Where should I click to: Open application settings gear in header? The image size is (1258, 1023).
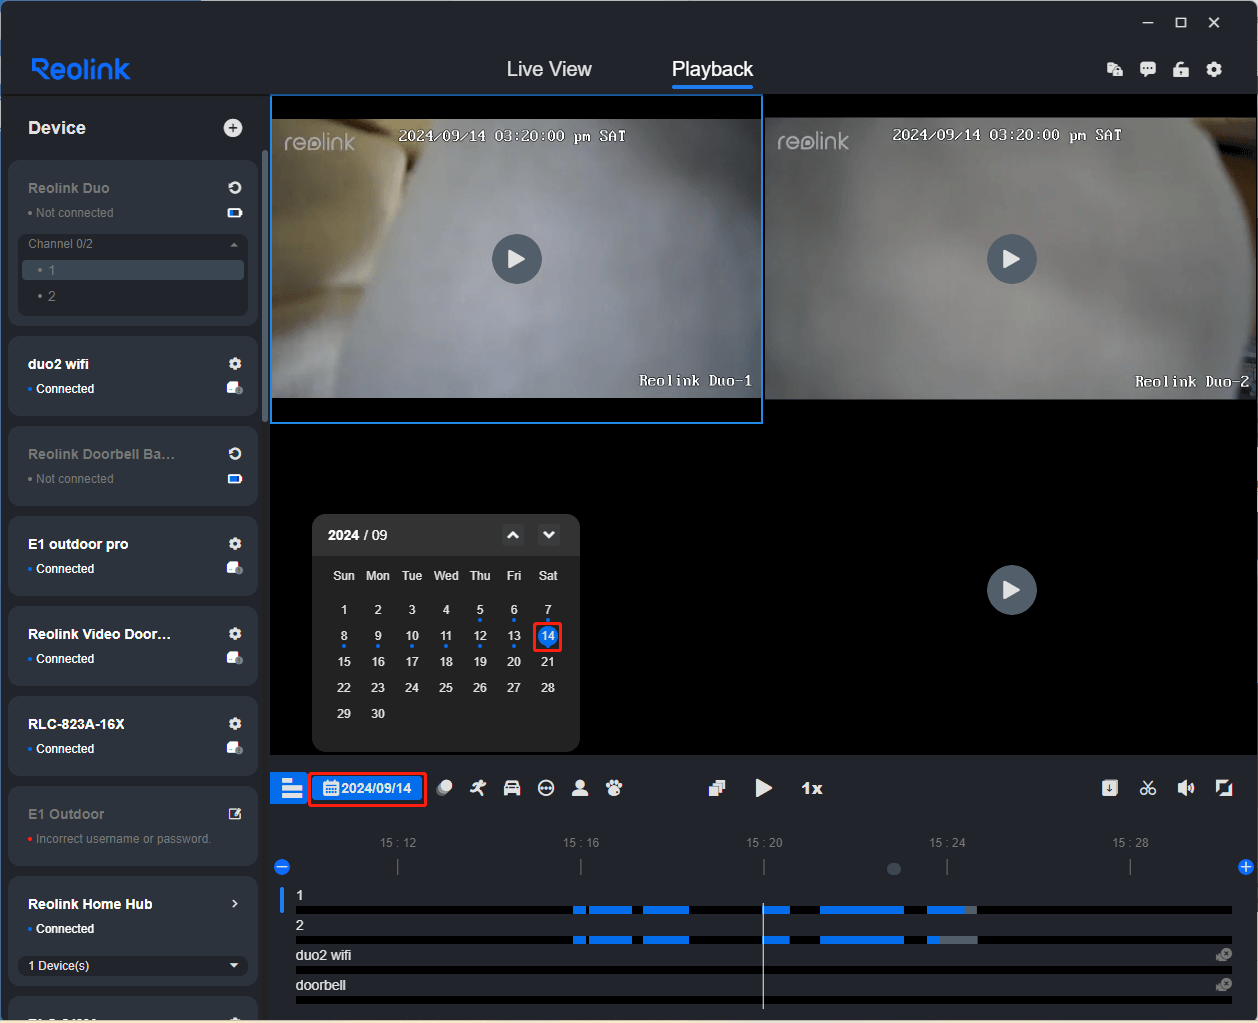pyautogui.click(x=1214, y=69)
